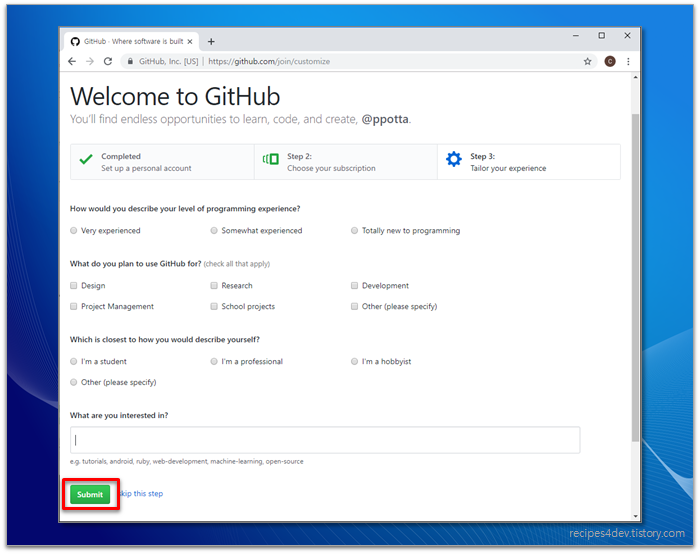Check Other (please specify) usage checkbox
700x555 pixels.
coord(354,306)
